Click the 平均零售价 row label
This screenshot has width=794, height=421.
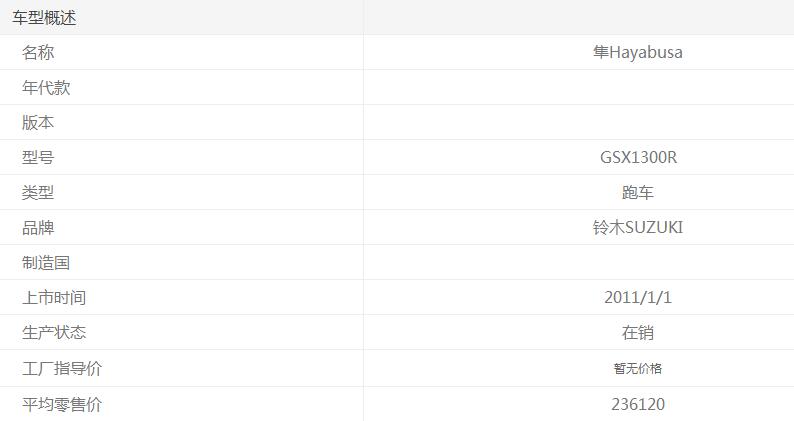(62, 405)
